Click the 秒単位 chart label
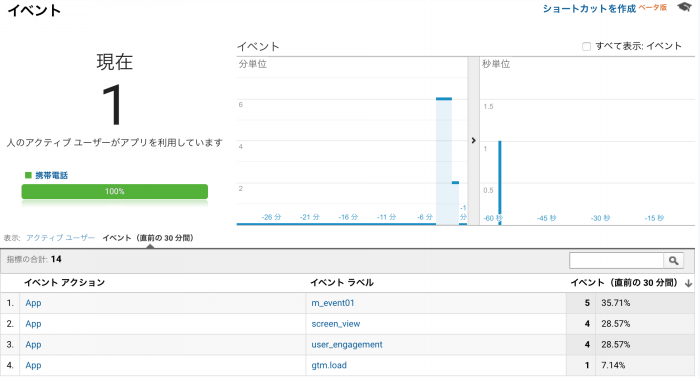Viewport: 700px width, 379px height. pyautogui.click(x=496, y=64)
